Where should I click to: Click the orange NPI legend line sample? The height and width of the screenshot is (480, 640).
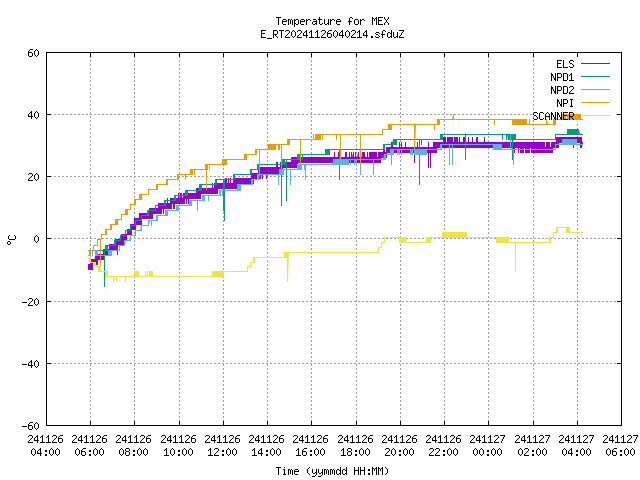(x=596, y=102)
